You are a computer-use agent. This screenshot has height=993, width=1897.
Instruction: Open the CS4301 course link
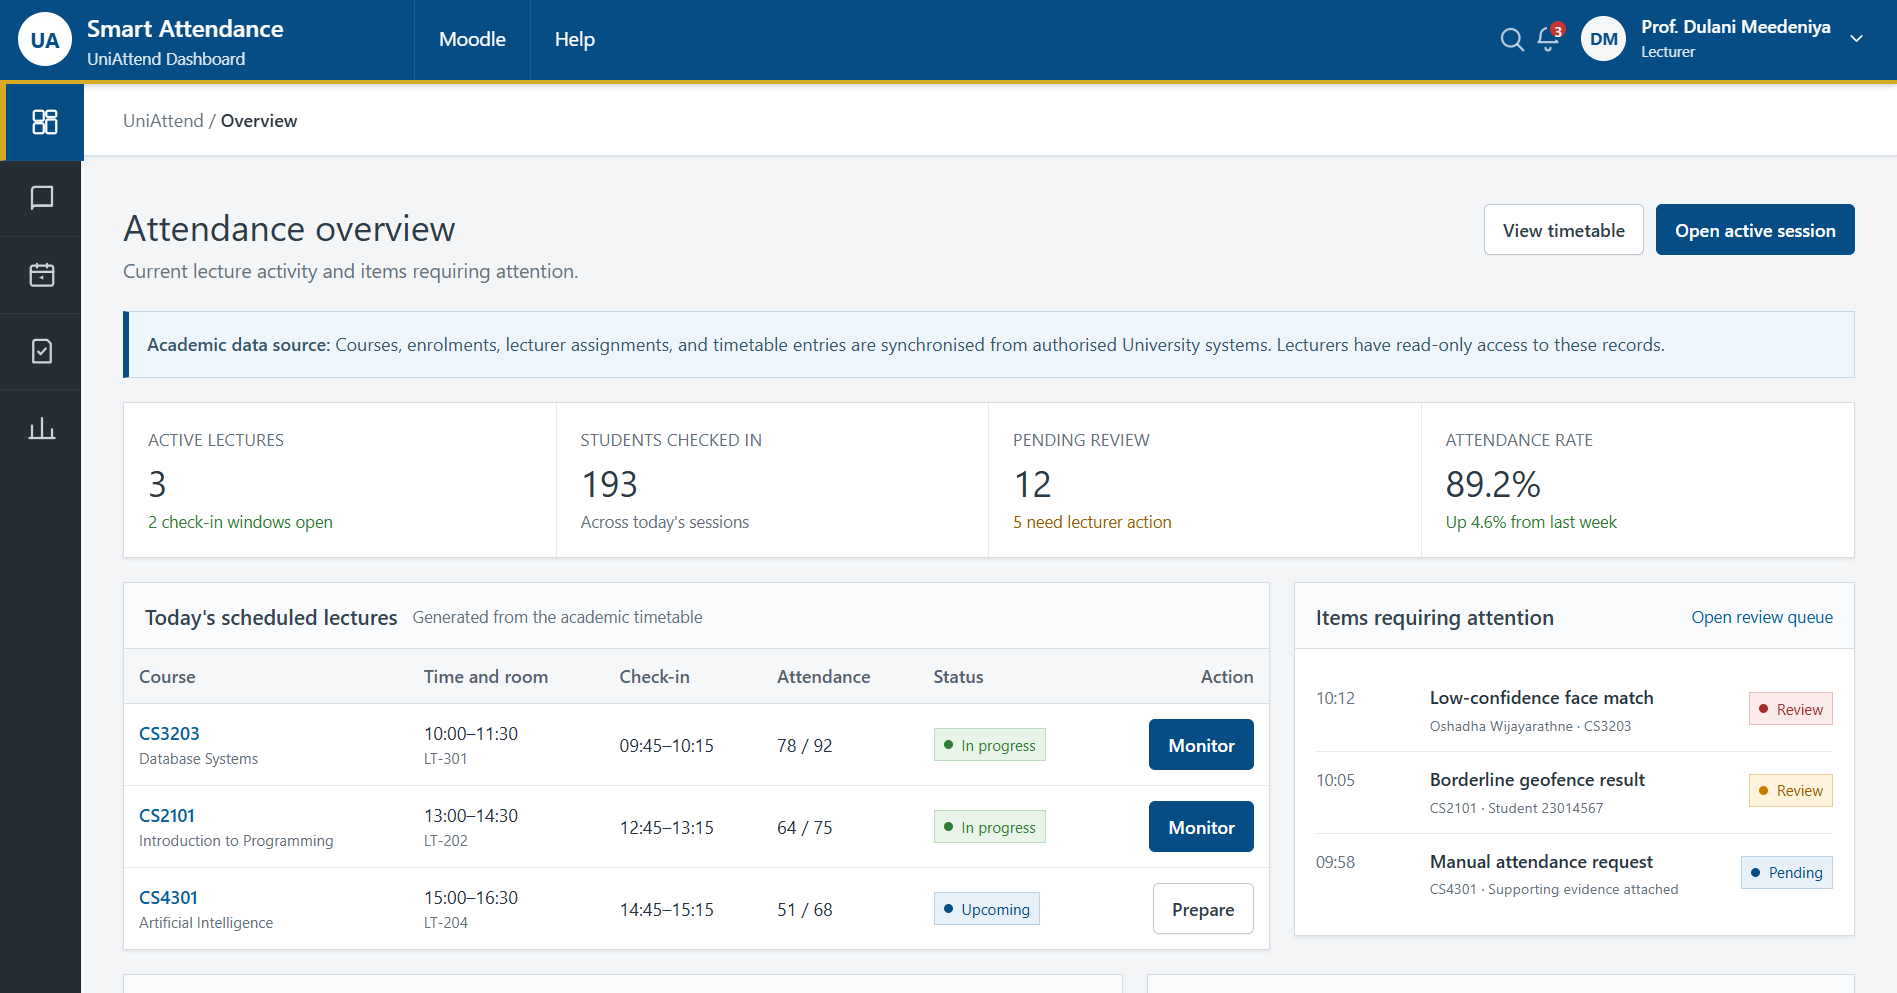point(168,897)
